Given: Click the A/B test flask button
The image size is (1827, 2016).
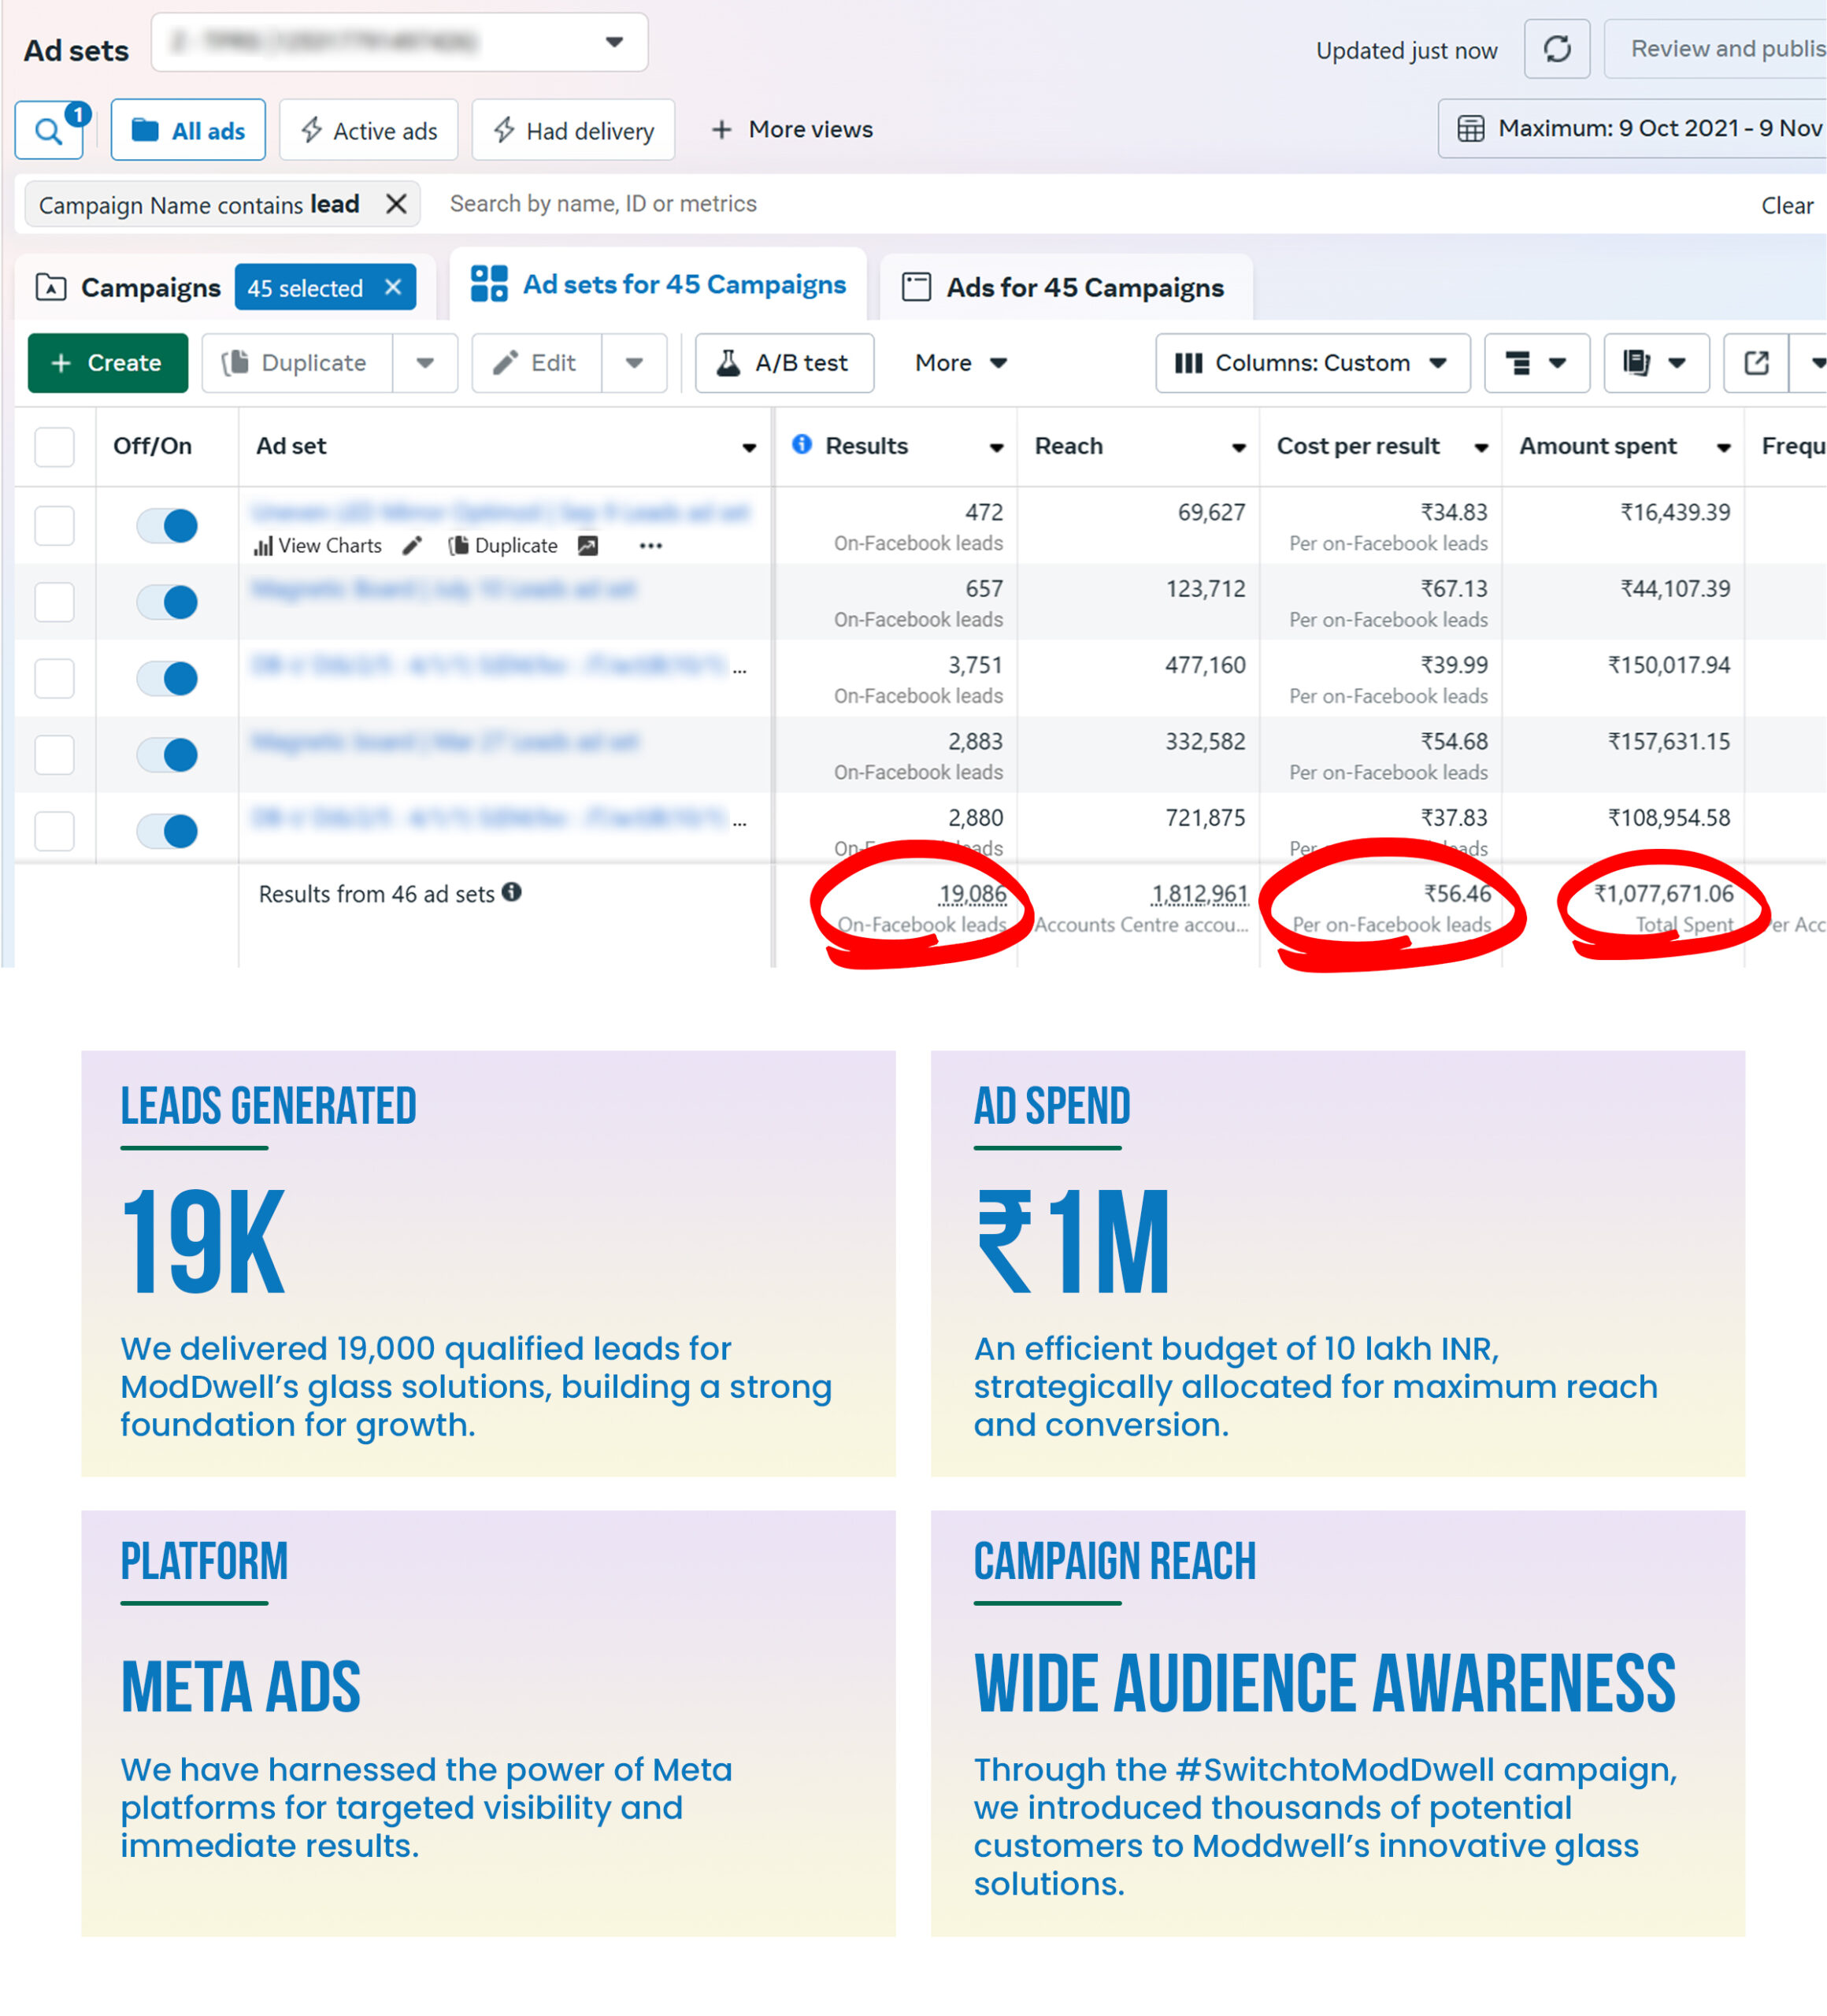Looking at the screenshot, I should coord(784,363).
